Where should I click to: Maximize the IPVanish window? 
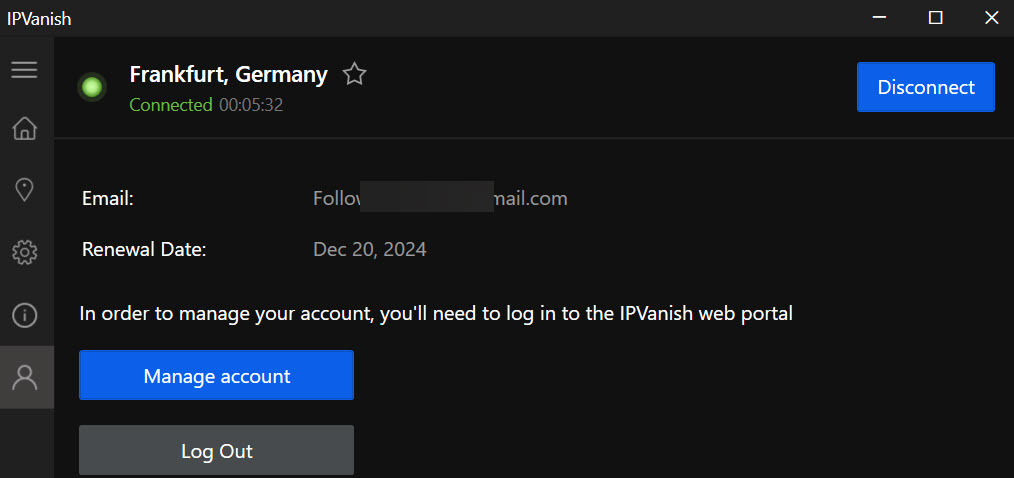(x=935, y=18)
